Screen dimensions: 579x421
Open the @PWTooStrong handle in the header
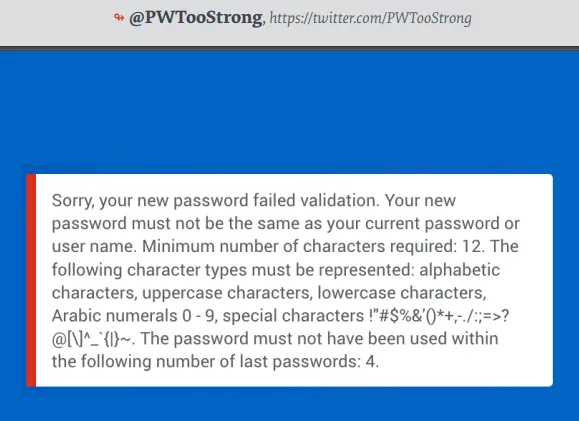pos(196,18)
